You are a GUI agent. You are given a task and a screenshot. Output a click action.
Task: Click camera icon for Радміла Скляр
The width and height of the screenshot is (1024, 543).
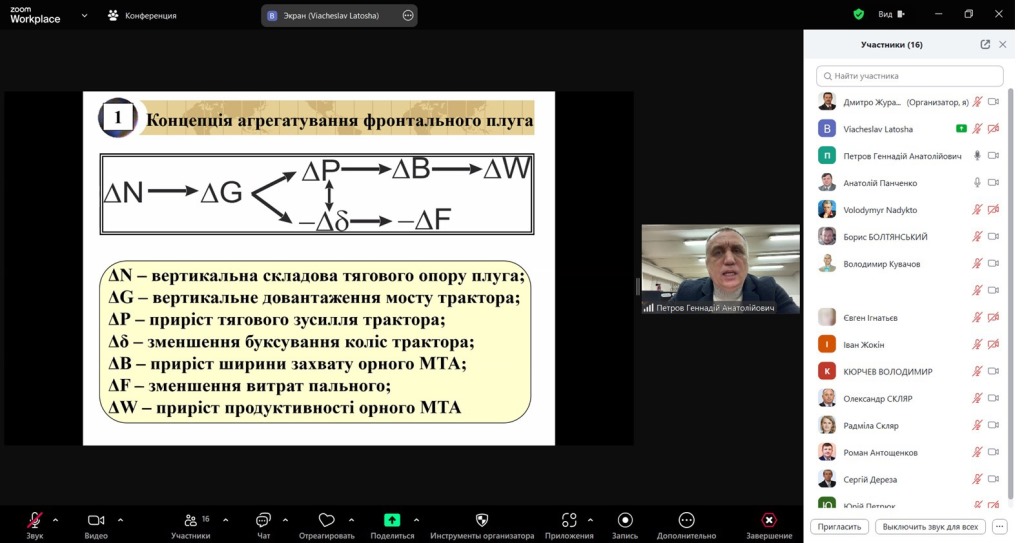click(x=993, y=425)
